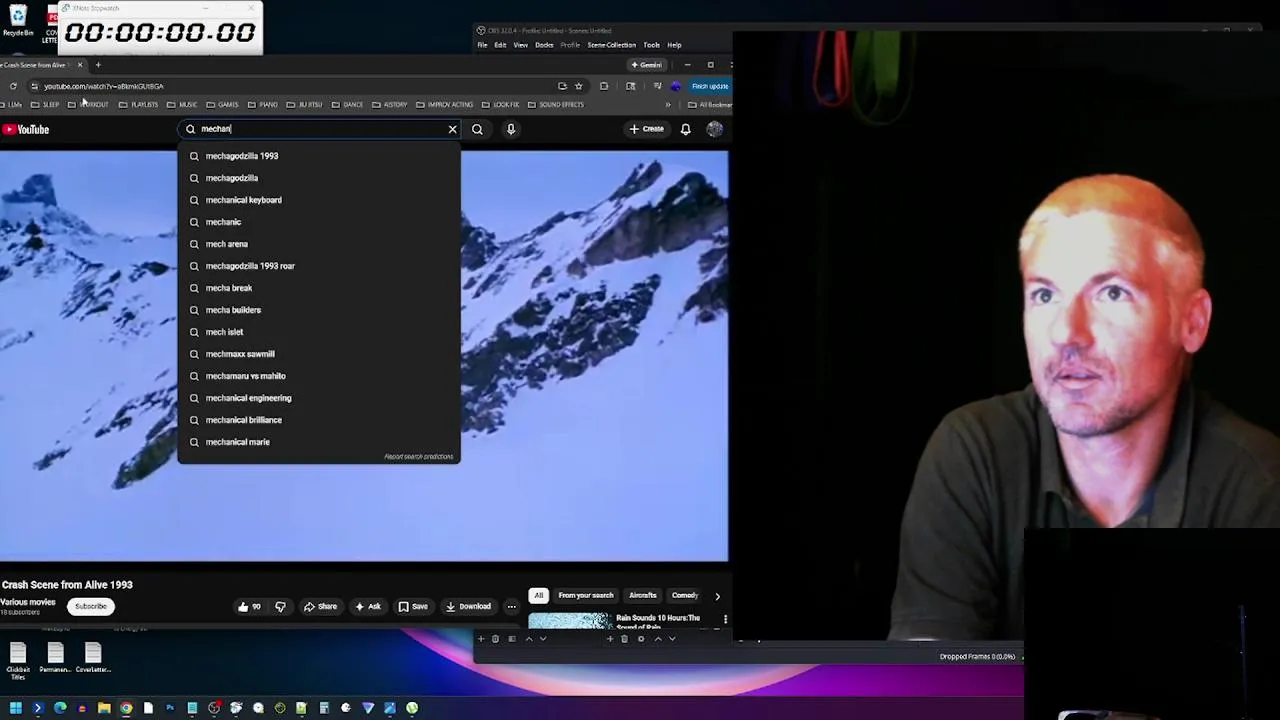This screenshot has width=1280, height=720.
Task: Click the YouTube logo
Action: tap(26, 129)
